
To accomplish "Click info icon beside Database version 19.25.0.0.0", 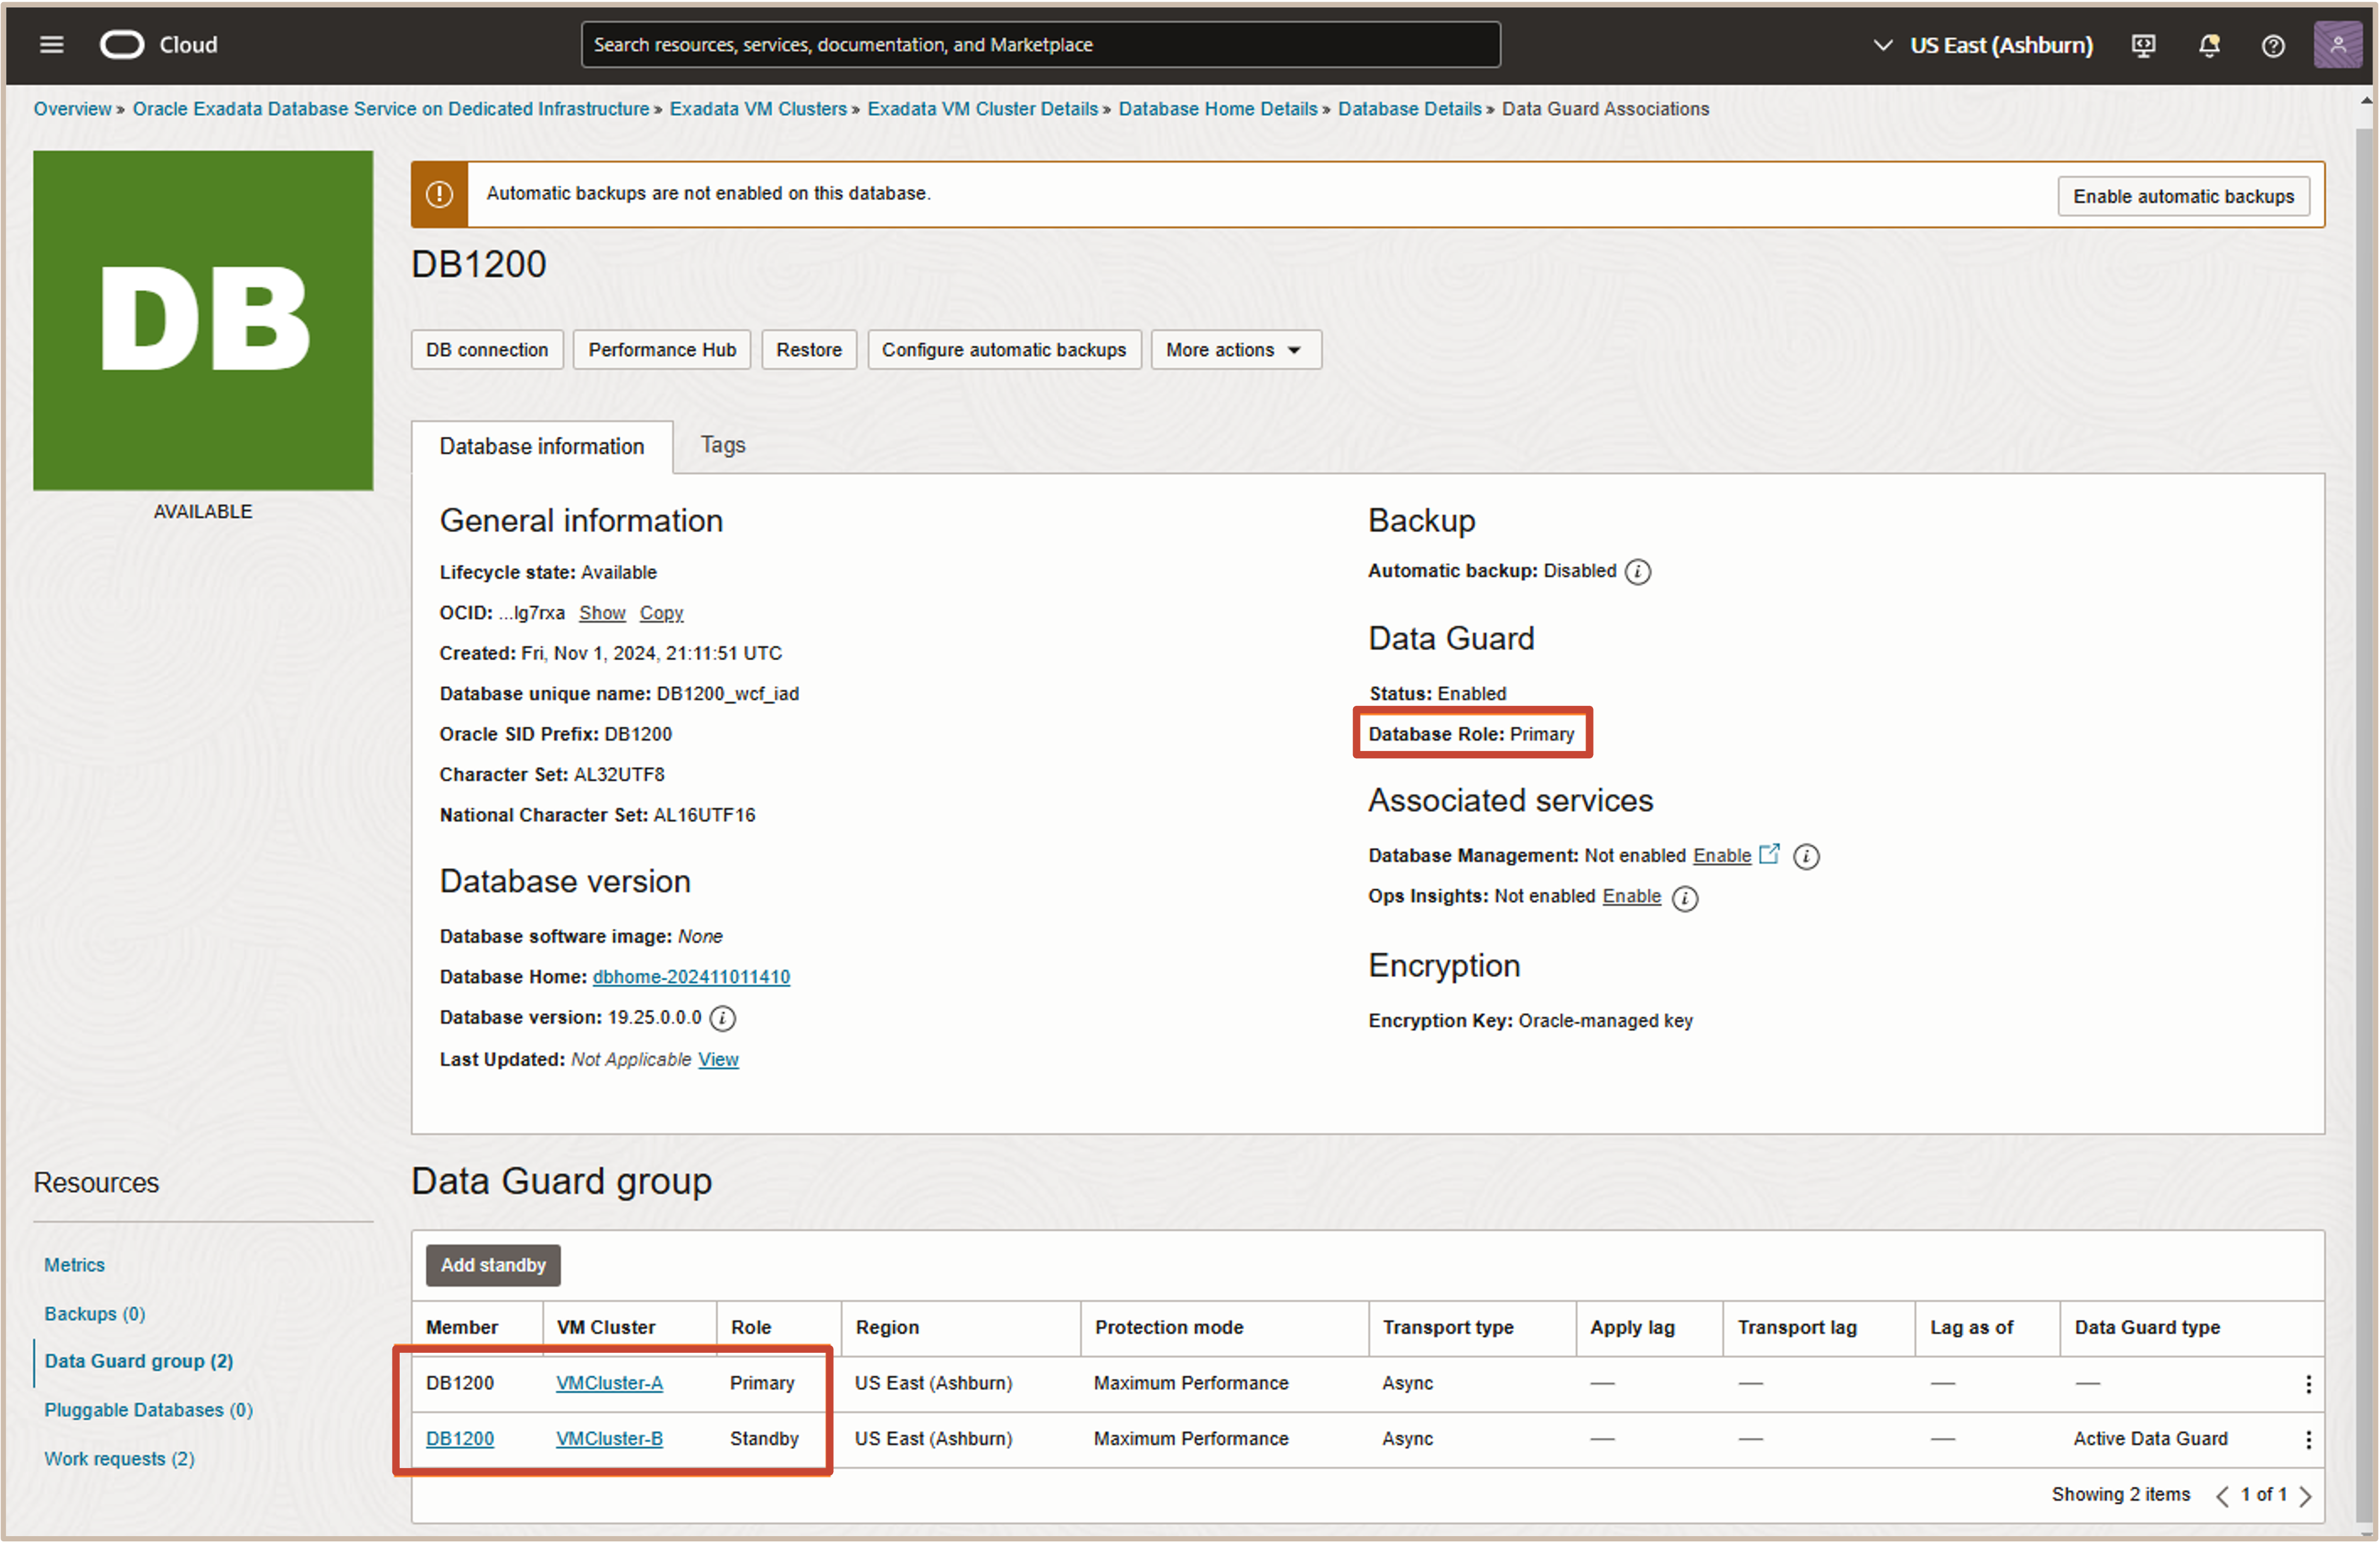I will tap(722, 1018).
